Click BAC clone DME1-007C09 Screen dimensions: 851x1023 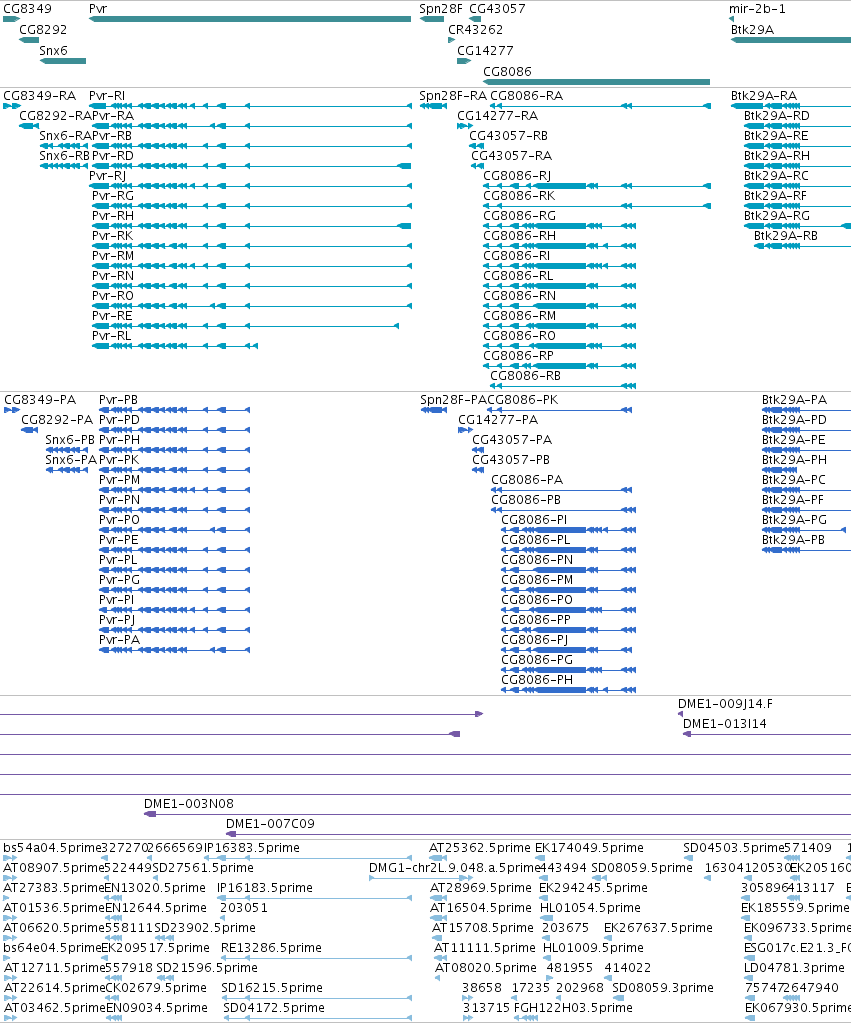click(x=270, y=824)
